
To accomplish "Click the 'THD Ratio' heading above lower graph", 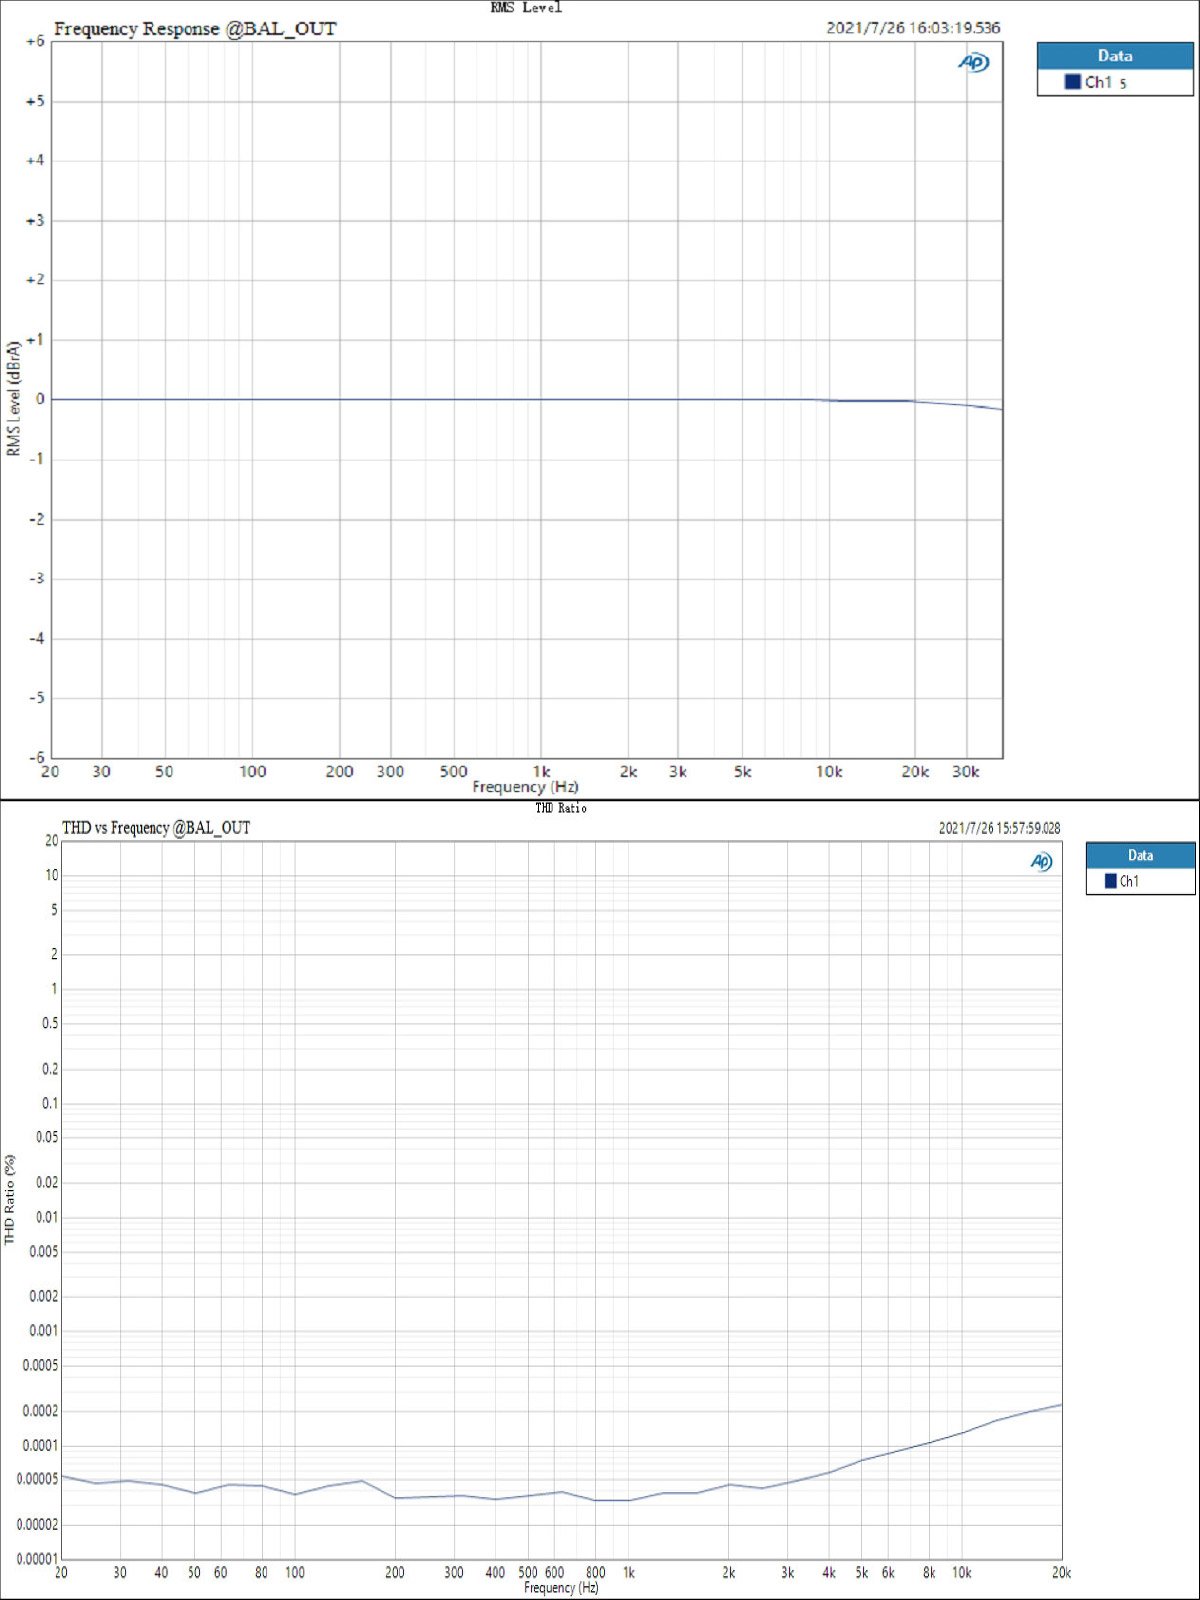I will (x=560, y=808).
